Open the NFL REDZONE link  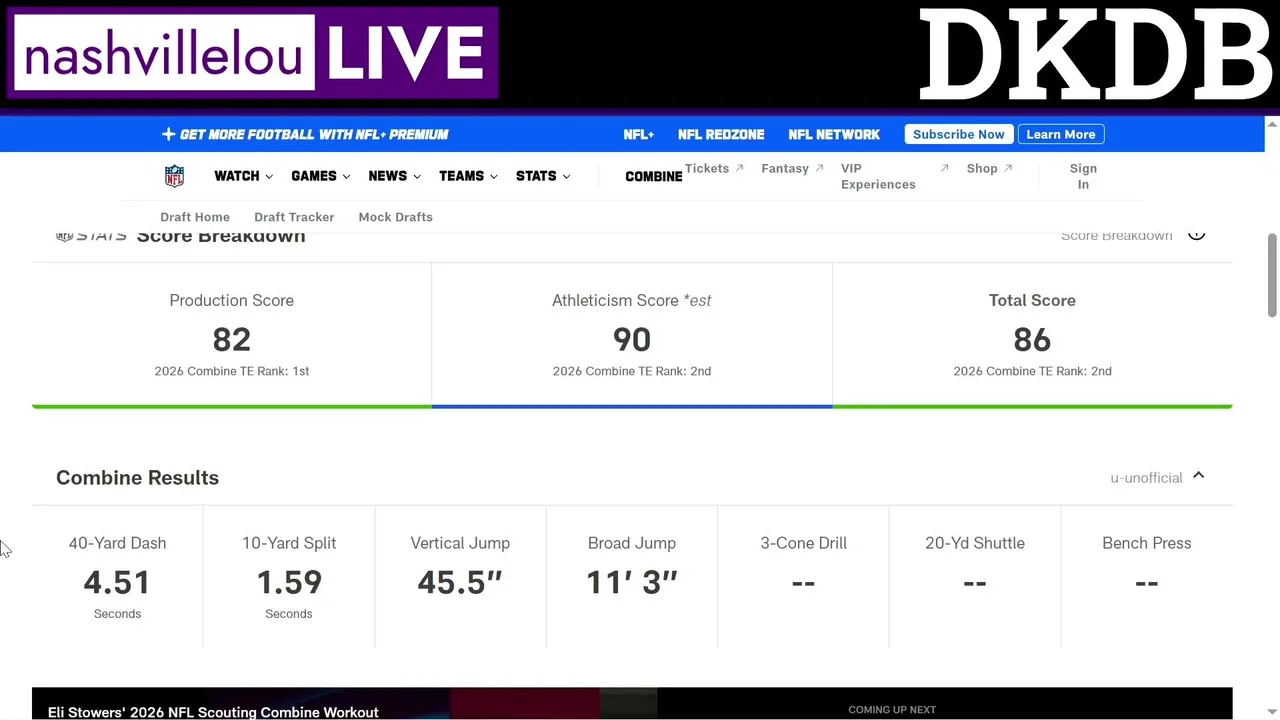point(721,134)
